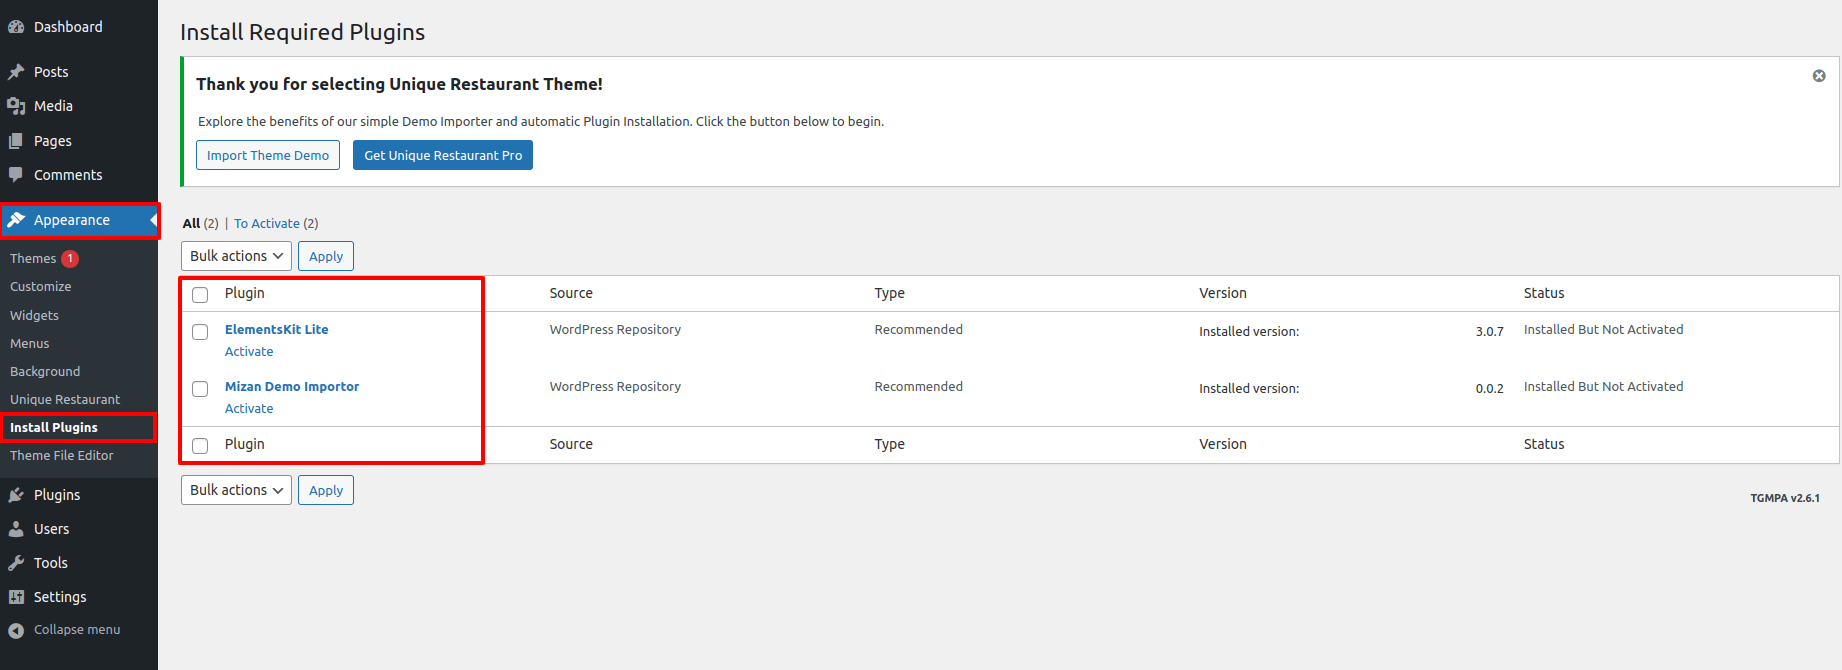
Task: Activate the ElementsKit Lite plugin link
Action: coord(249,352)
